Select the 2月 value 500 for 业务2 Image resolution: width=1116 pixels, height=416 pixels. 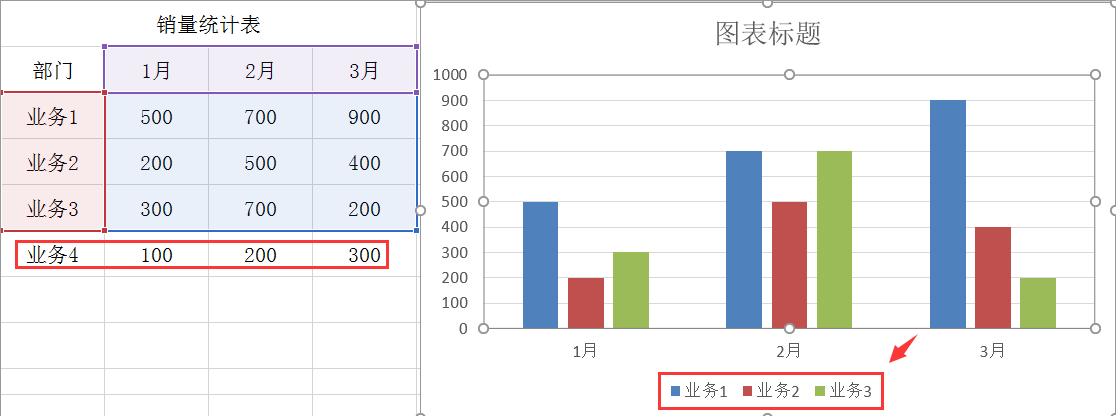click(x=260, y=162)
